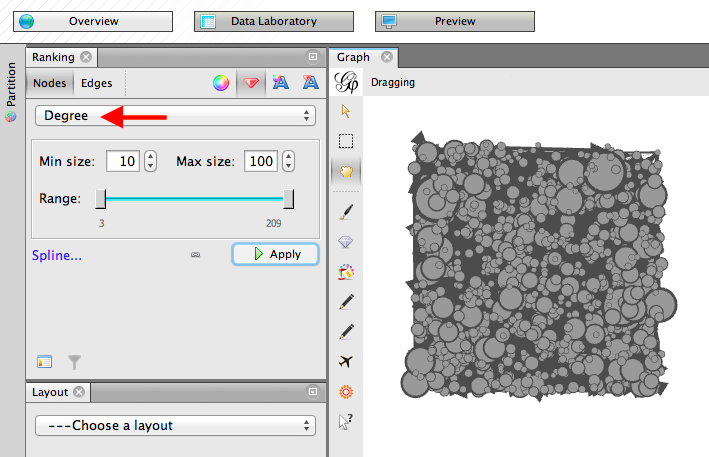Screen dimensions: 709x457
Task: Select the red diamond size ranking icon
Action: click(251, 83)
